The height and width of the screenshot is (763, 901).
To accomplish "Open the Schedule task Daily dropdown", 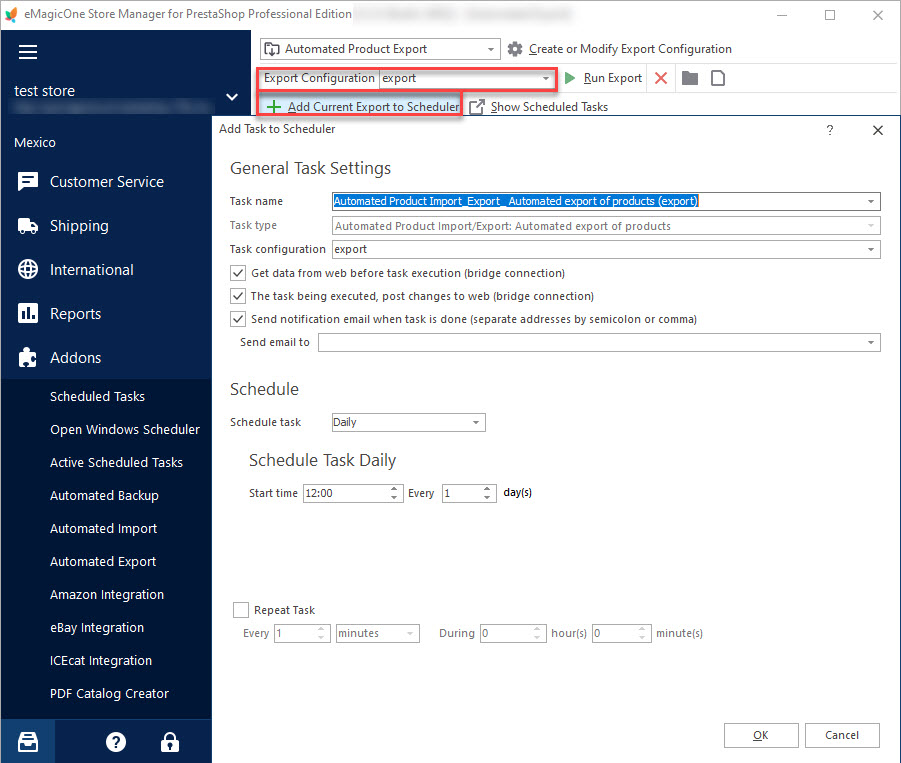I will pos(476,422).
